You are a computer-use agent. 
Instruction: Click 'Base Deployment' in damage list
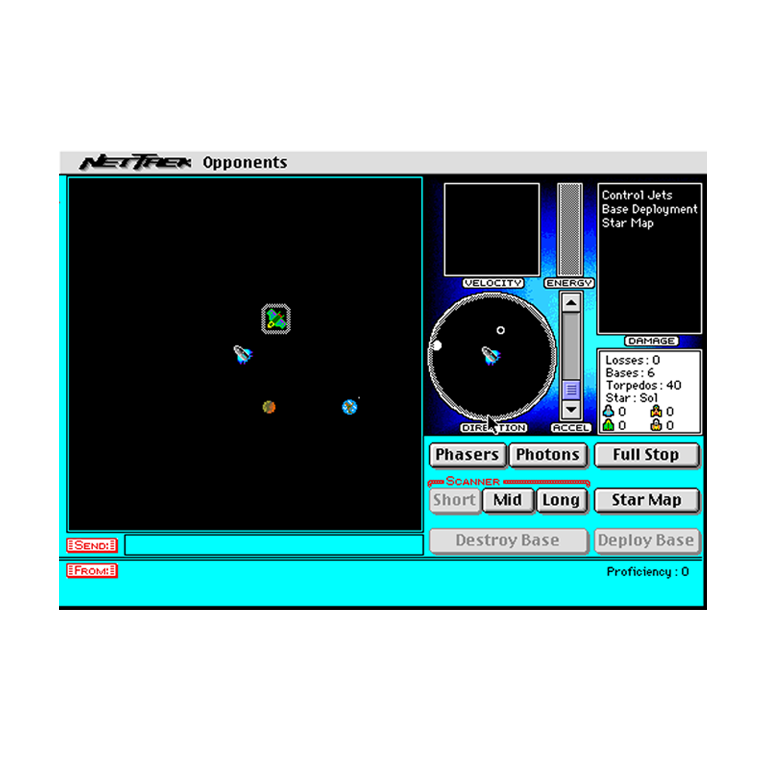(649, 209)
